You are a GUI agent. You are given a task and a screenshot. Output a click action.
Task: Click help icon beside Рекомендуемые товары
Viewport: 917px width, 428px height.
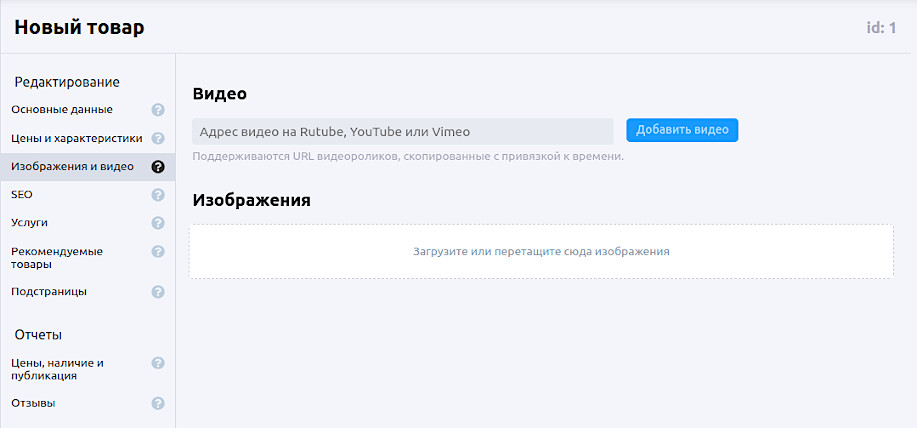coord(158,252)
